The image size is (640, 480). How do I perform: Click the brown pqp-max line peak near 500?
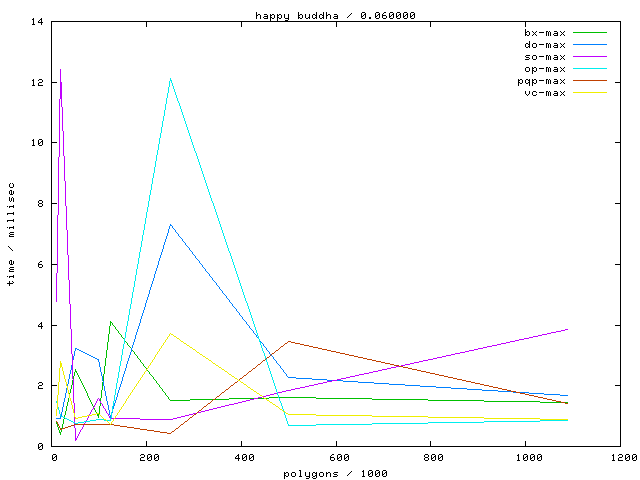289,341
